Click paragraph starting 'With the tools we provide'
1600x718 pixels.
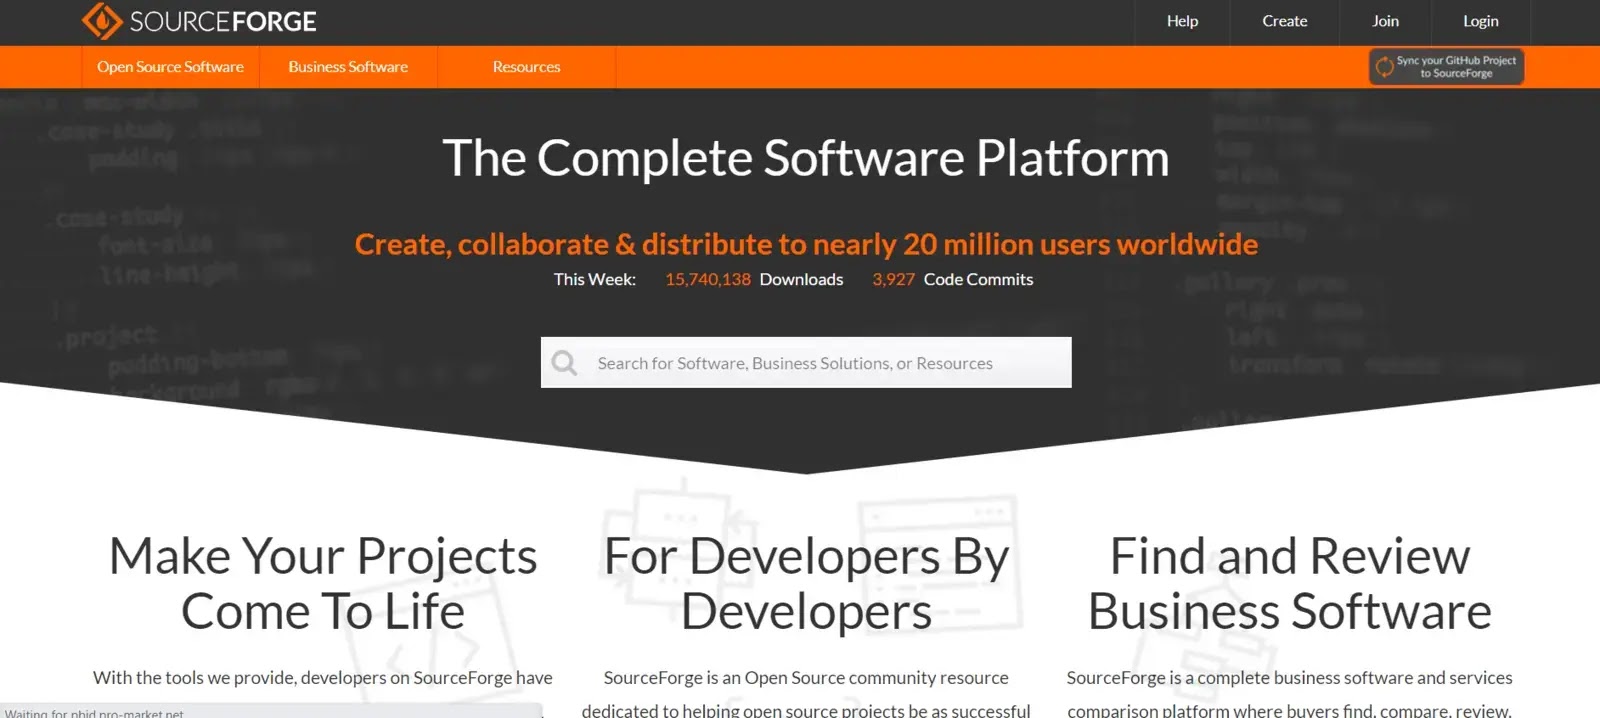click(x=323, y=678)
